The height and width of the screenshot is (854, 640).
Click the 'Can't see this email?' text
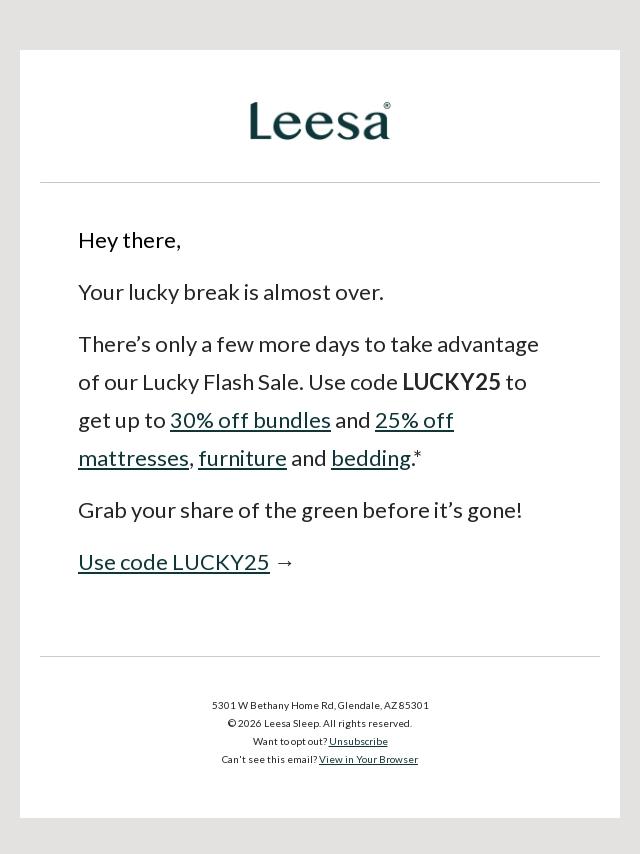269,760
